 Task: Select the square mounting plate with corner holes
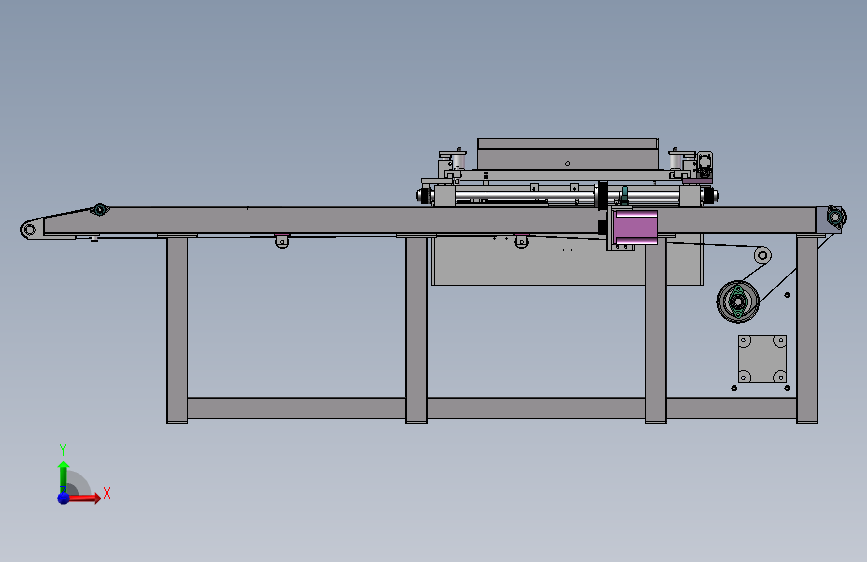click(762, 358)
